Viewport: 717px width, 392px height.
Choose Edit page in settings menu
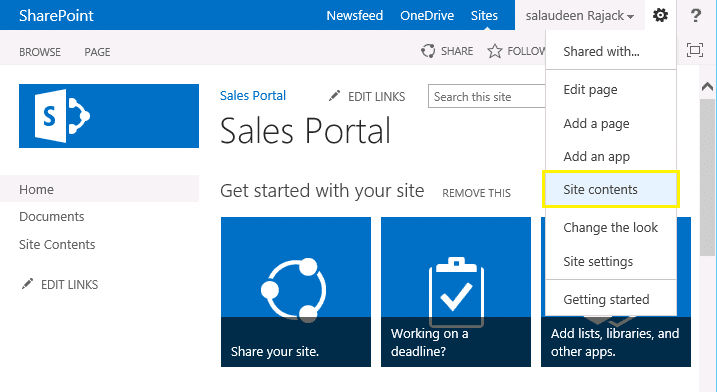pyautogui.click(x=611, y=89)
